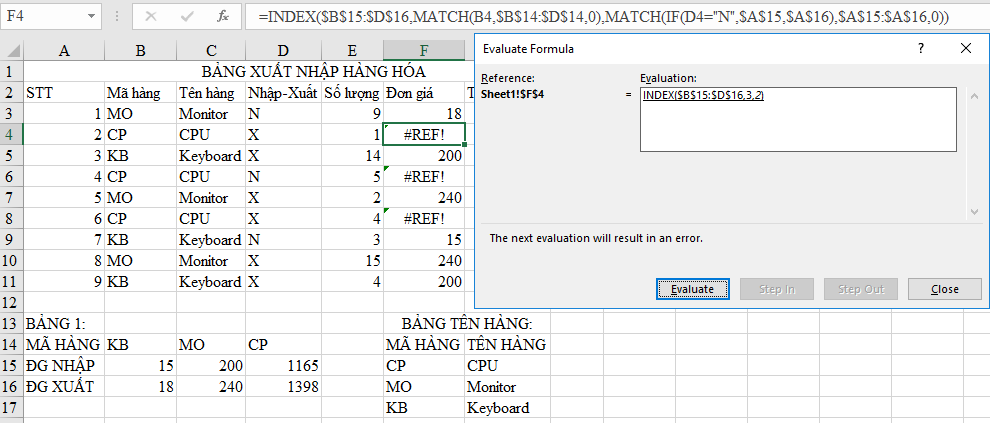Select the BẢNG TÊN HÀNG: title cell
The image size is (990, 423).
coord(467,324)
